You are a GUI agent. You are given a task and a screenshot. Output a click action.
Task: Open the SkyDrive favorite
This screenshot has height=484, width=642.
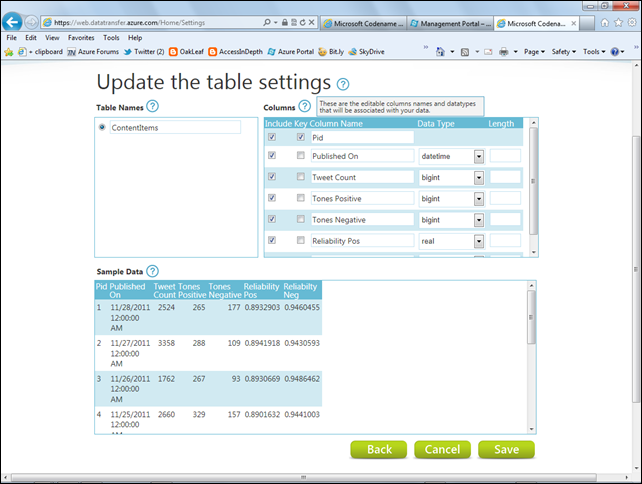point(366,52)
